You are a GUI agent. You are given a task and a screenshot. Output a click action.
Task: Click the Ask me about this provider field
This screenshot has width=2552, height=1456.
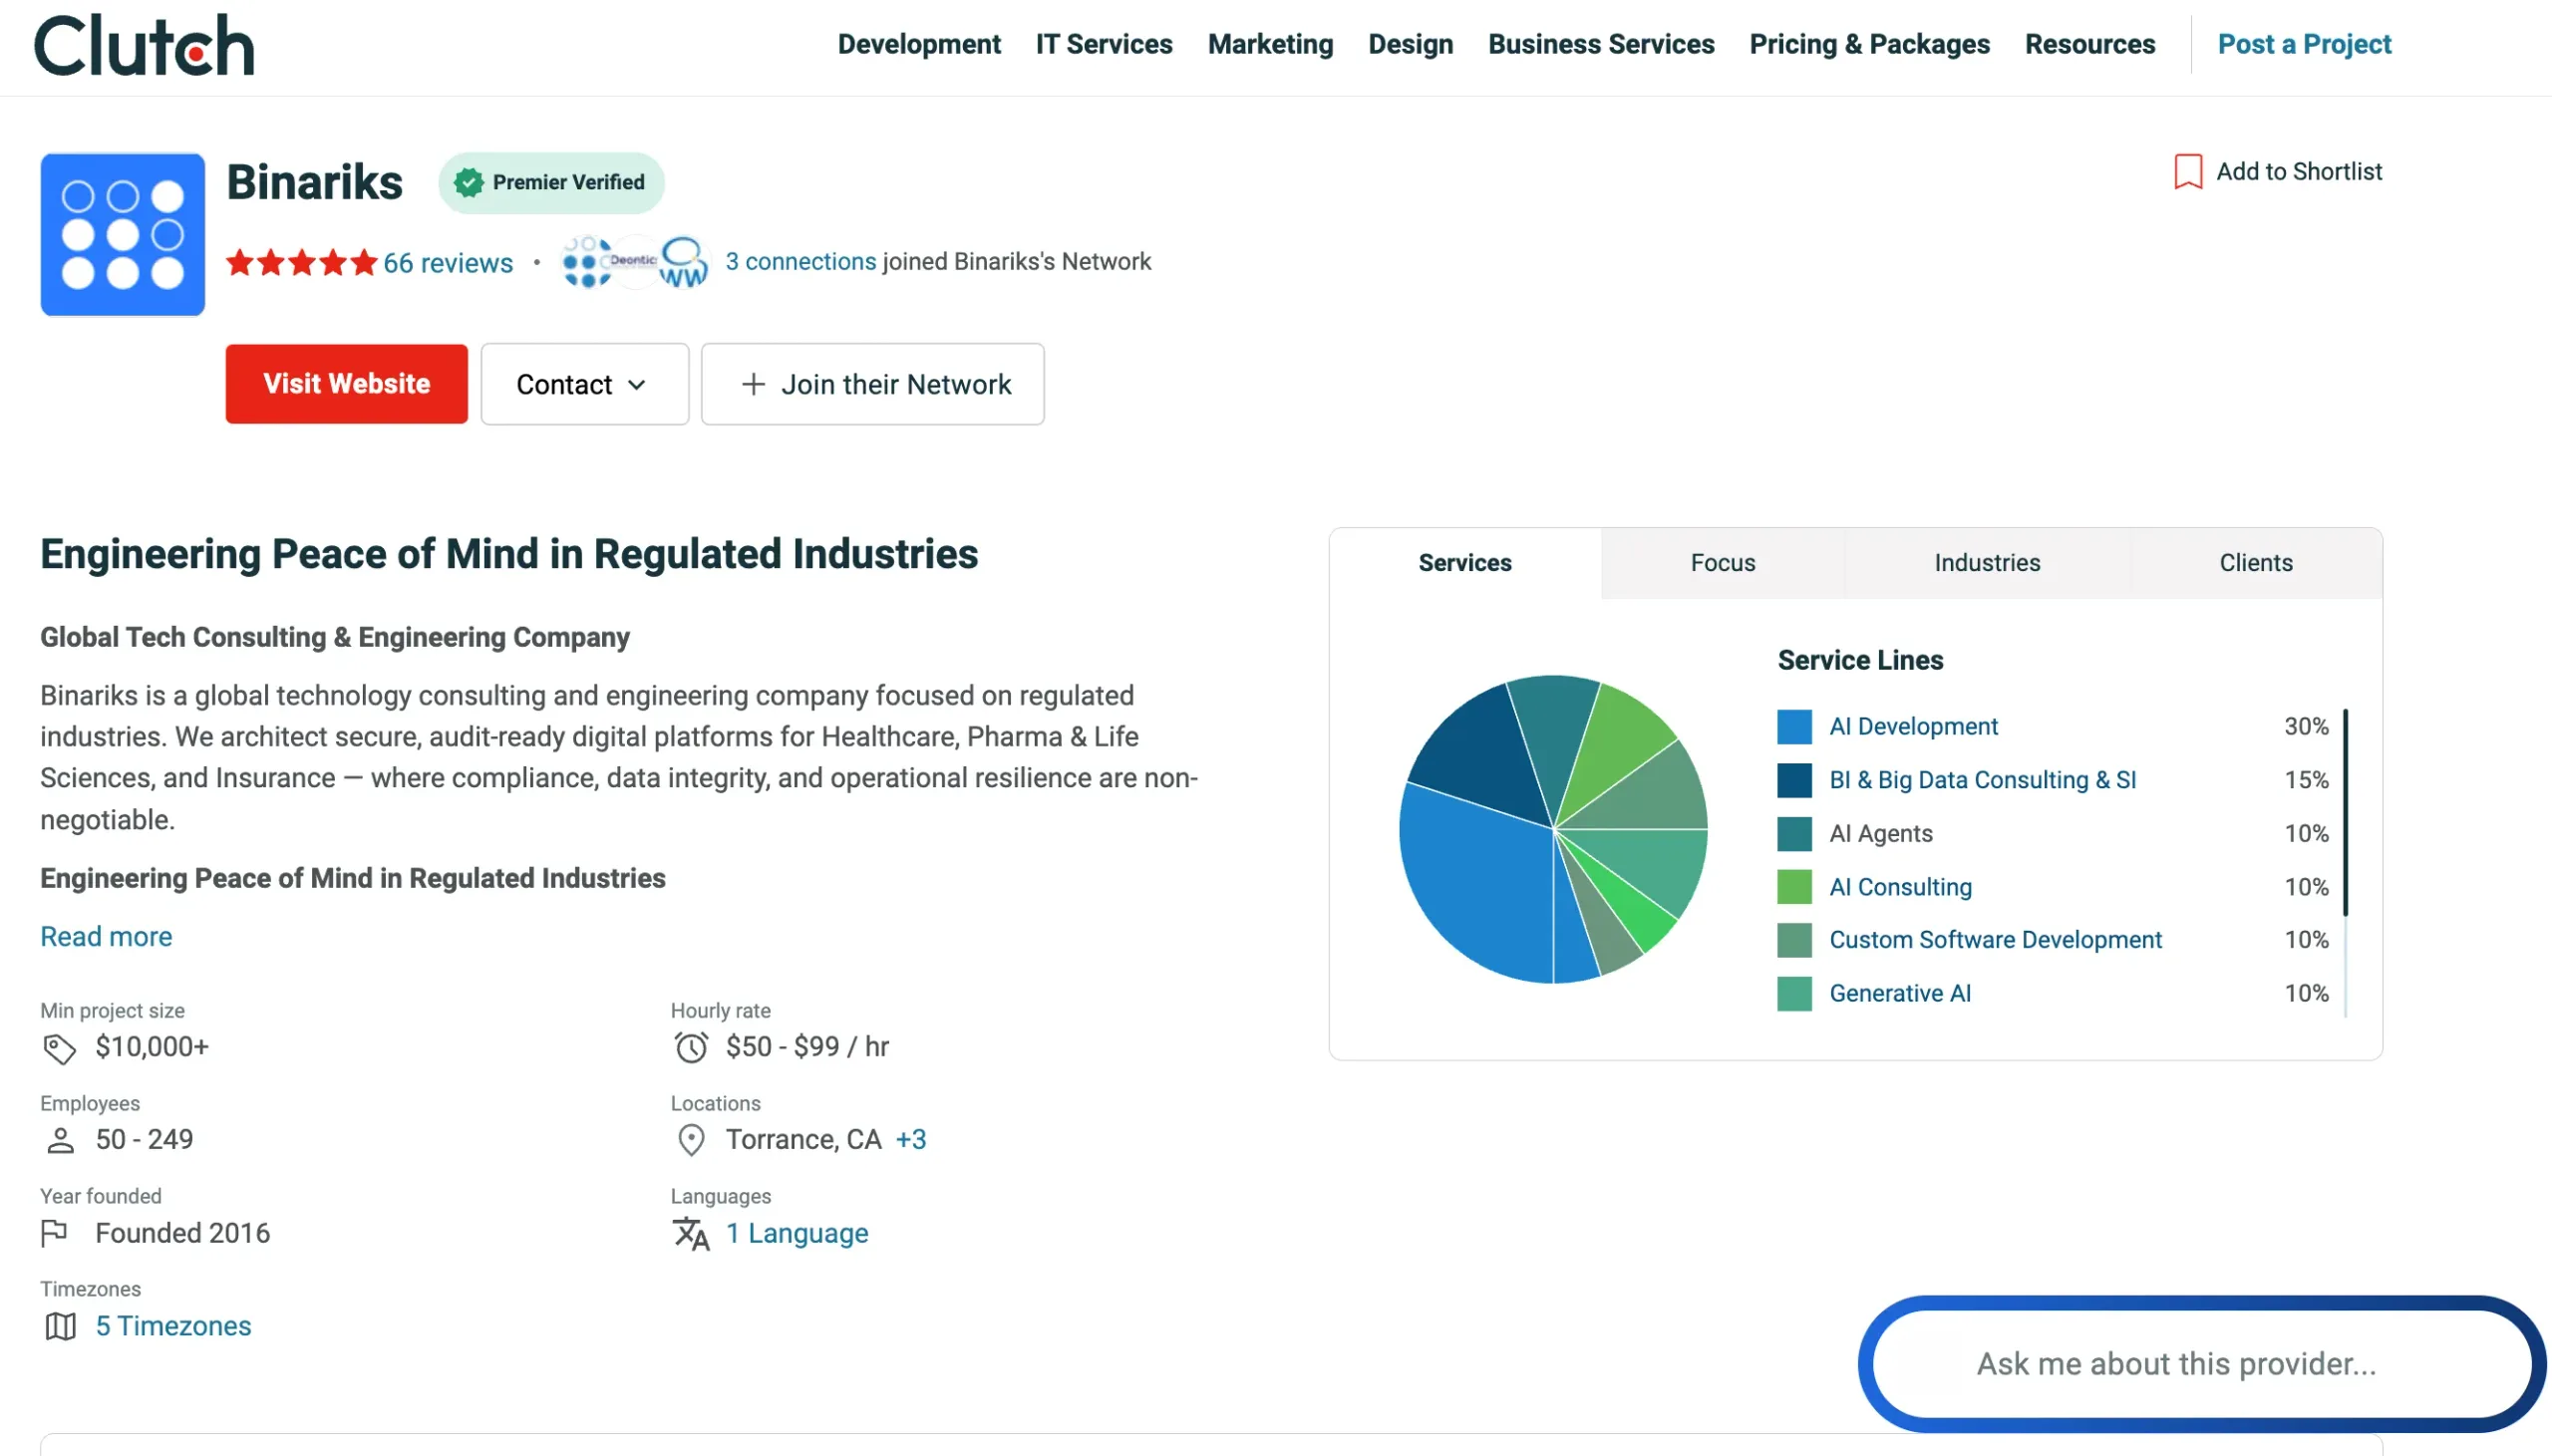[x=2200, y=1363]
